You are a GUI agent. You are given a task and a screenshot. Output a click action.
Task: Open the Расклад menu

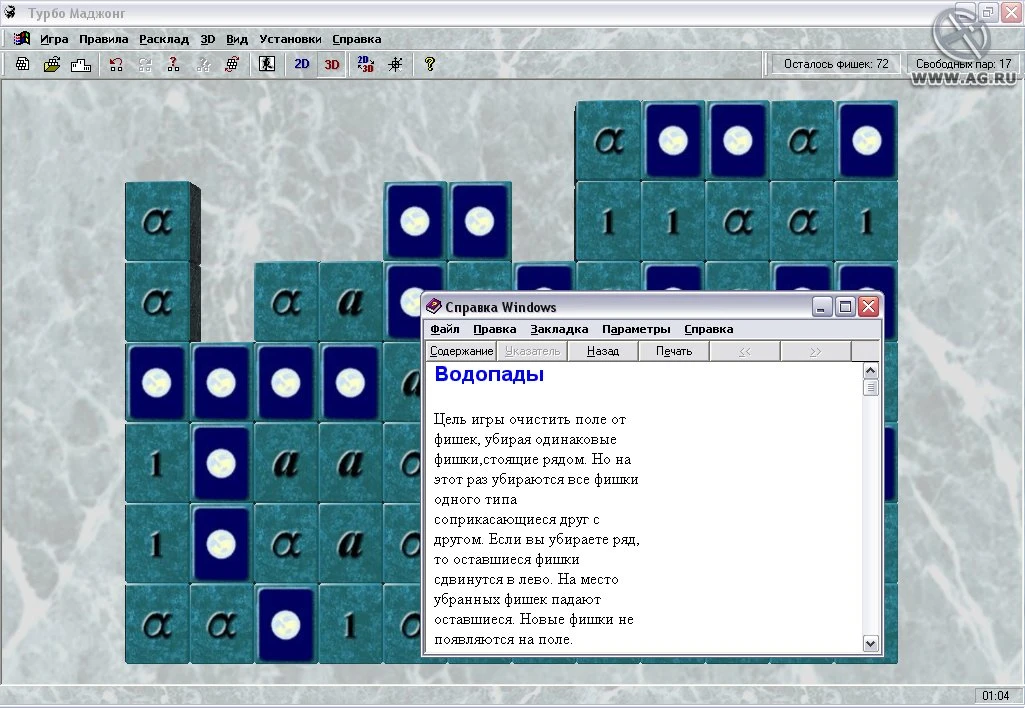coord(164,39)
